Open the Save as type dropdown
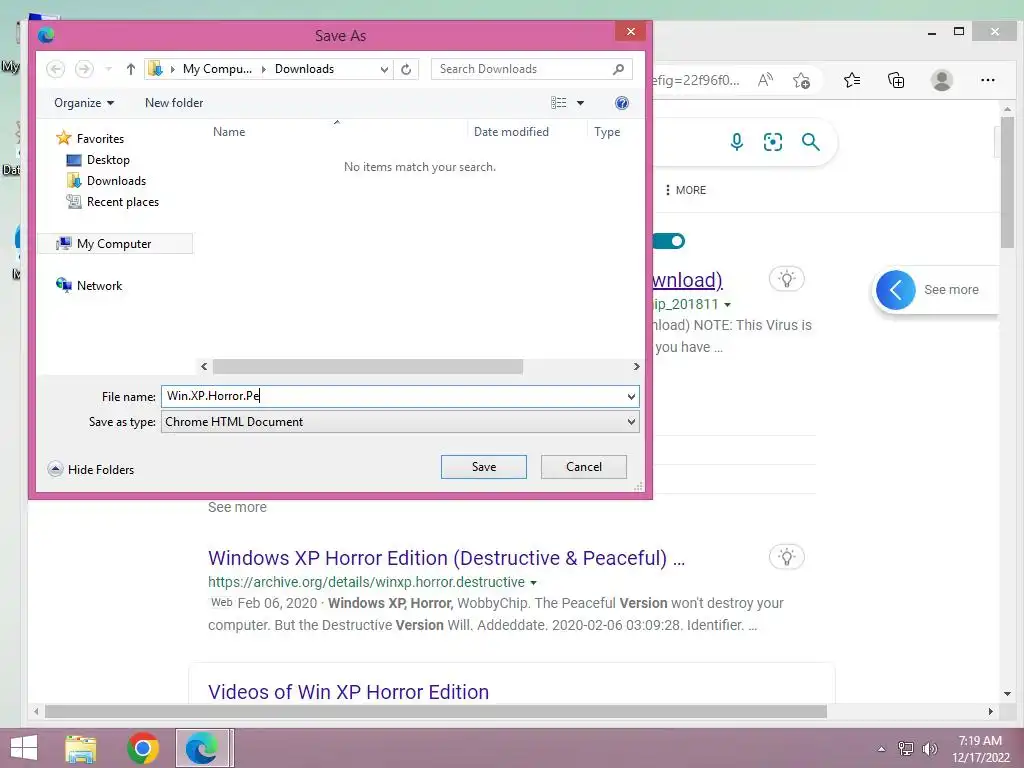 pos(400,422)
